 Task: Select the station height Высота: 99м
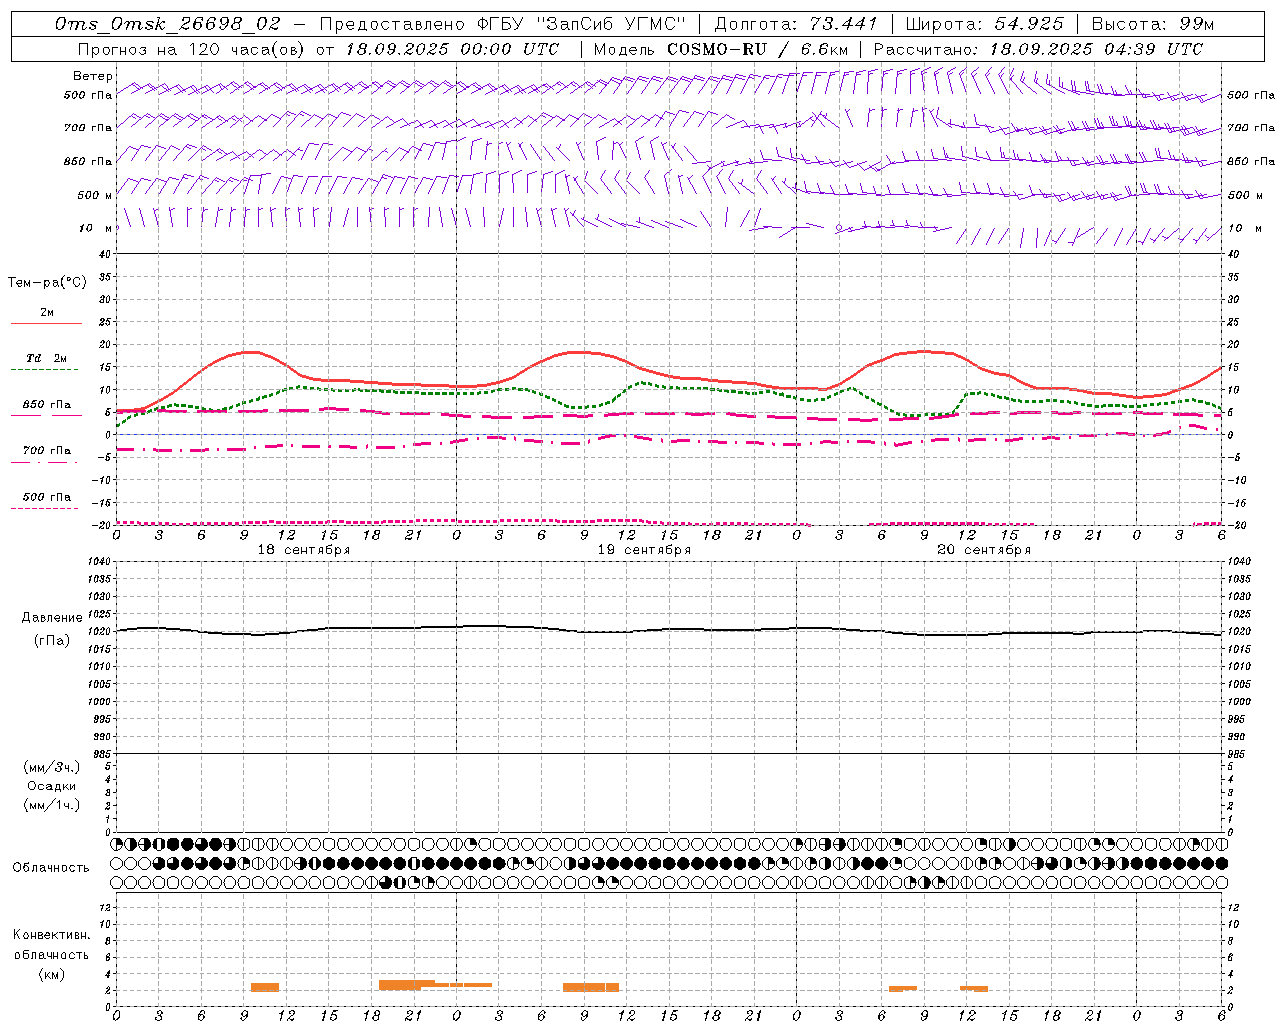click(x=1153, y=24)
